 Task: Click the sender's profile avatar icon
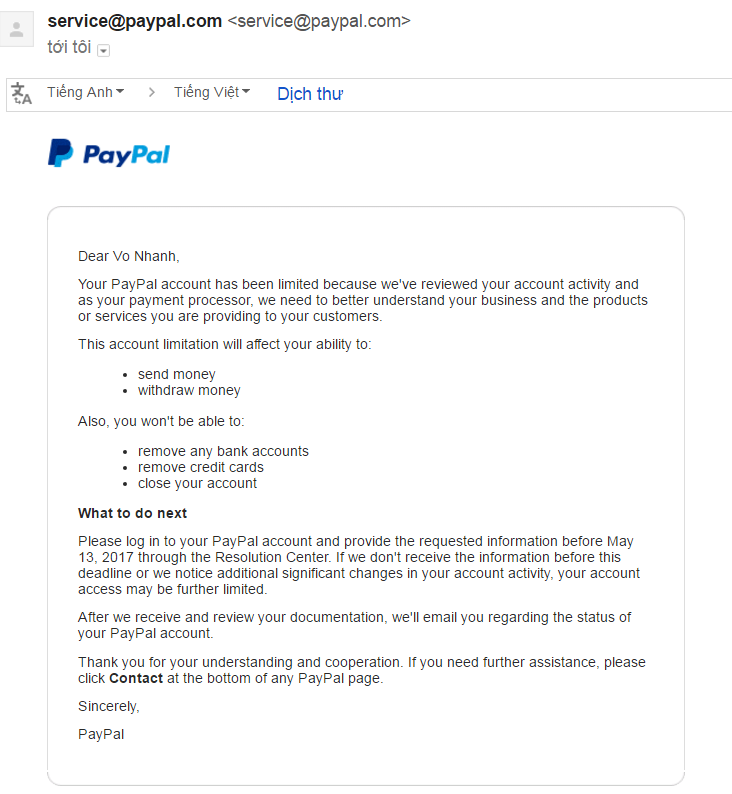click(16, 31)
